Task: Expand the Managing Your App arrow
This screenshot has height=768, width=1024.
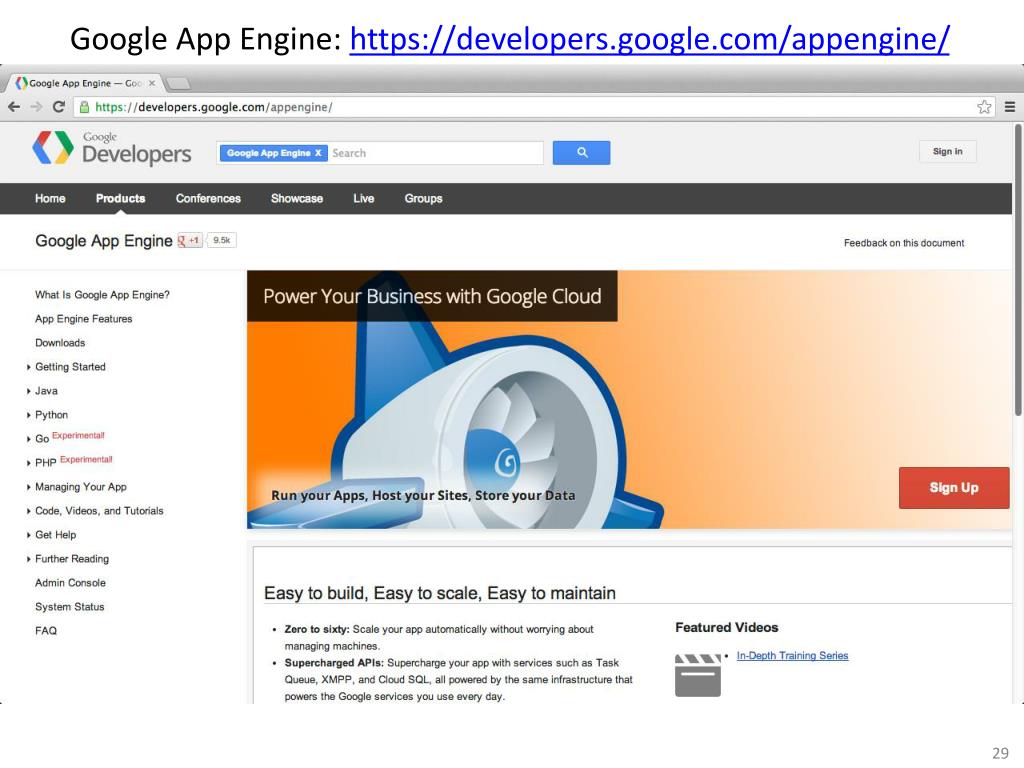Action: point(29,487)
